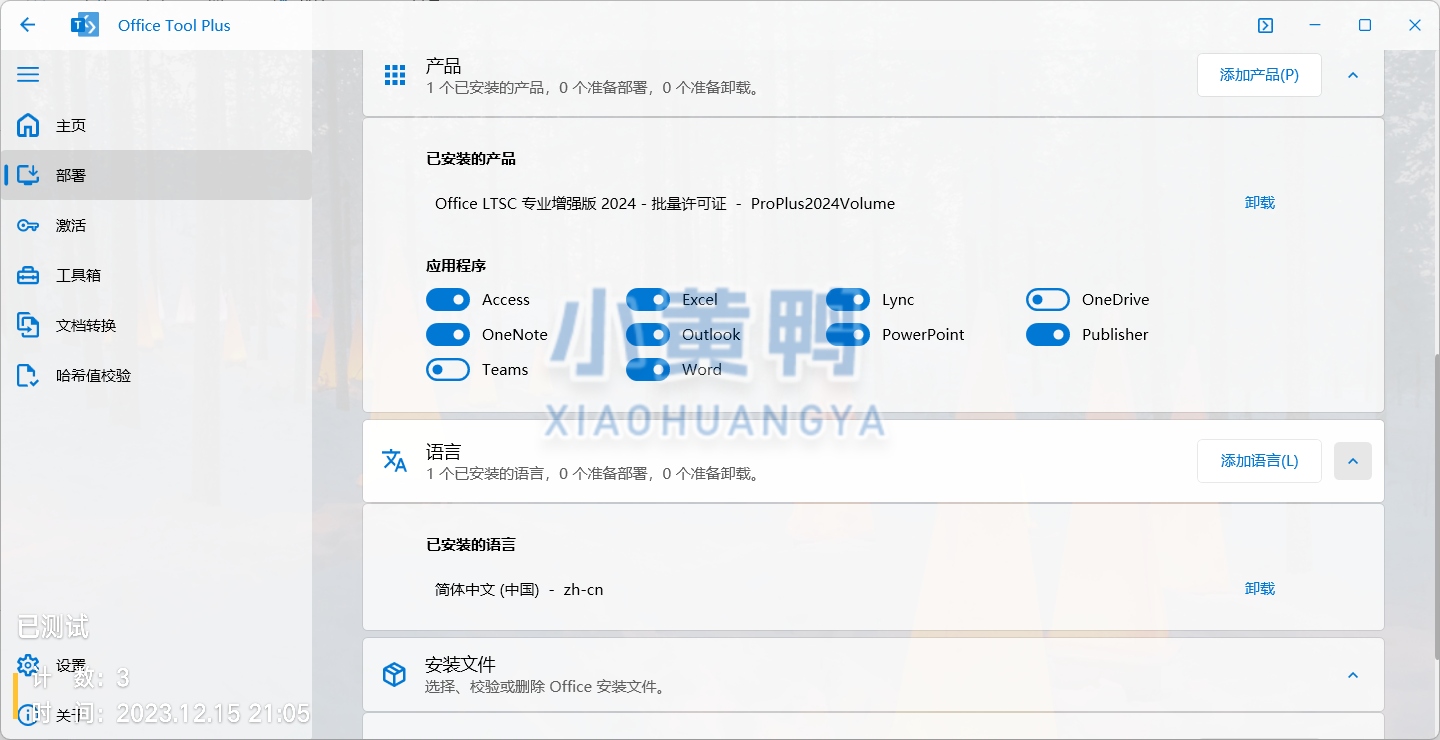
Task: Toggle the Lync application switch
Action: (x=848, y=300)
